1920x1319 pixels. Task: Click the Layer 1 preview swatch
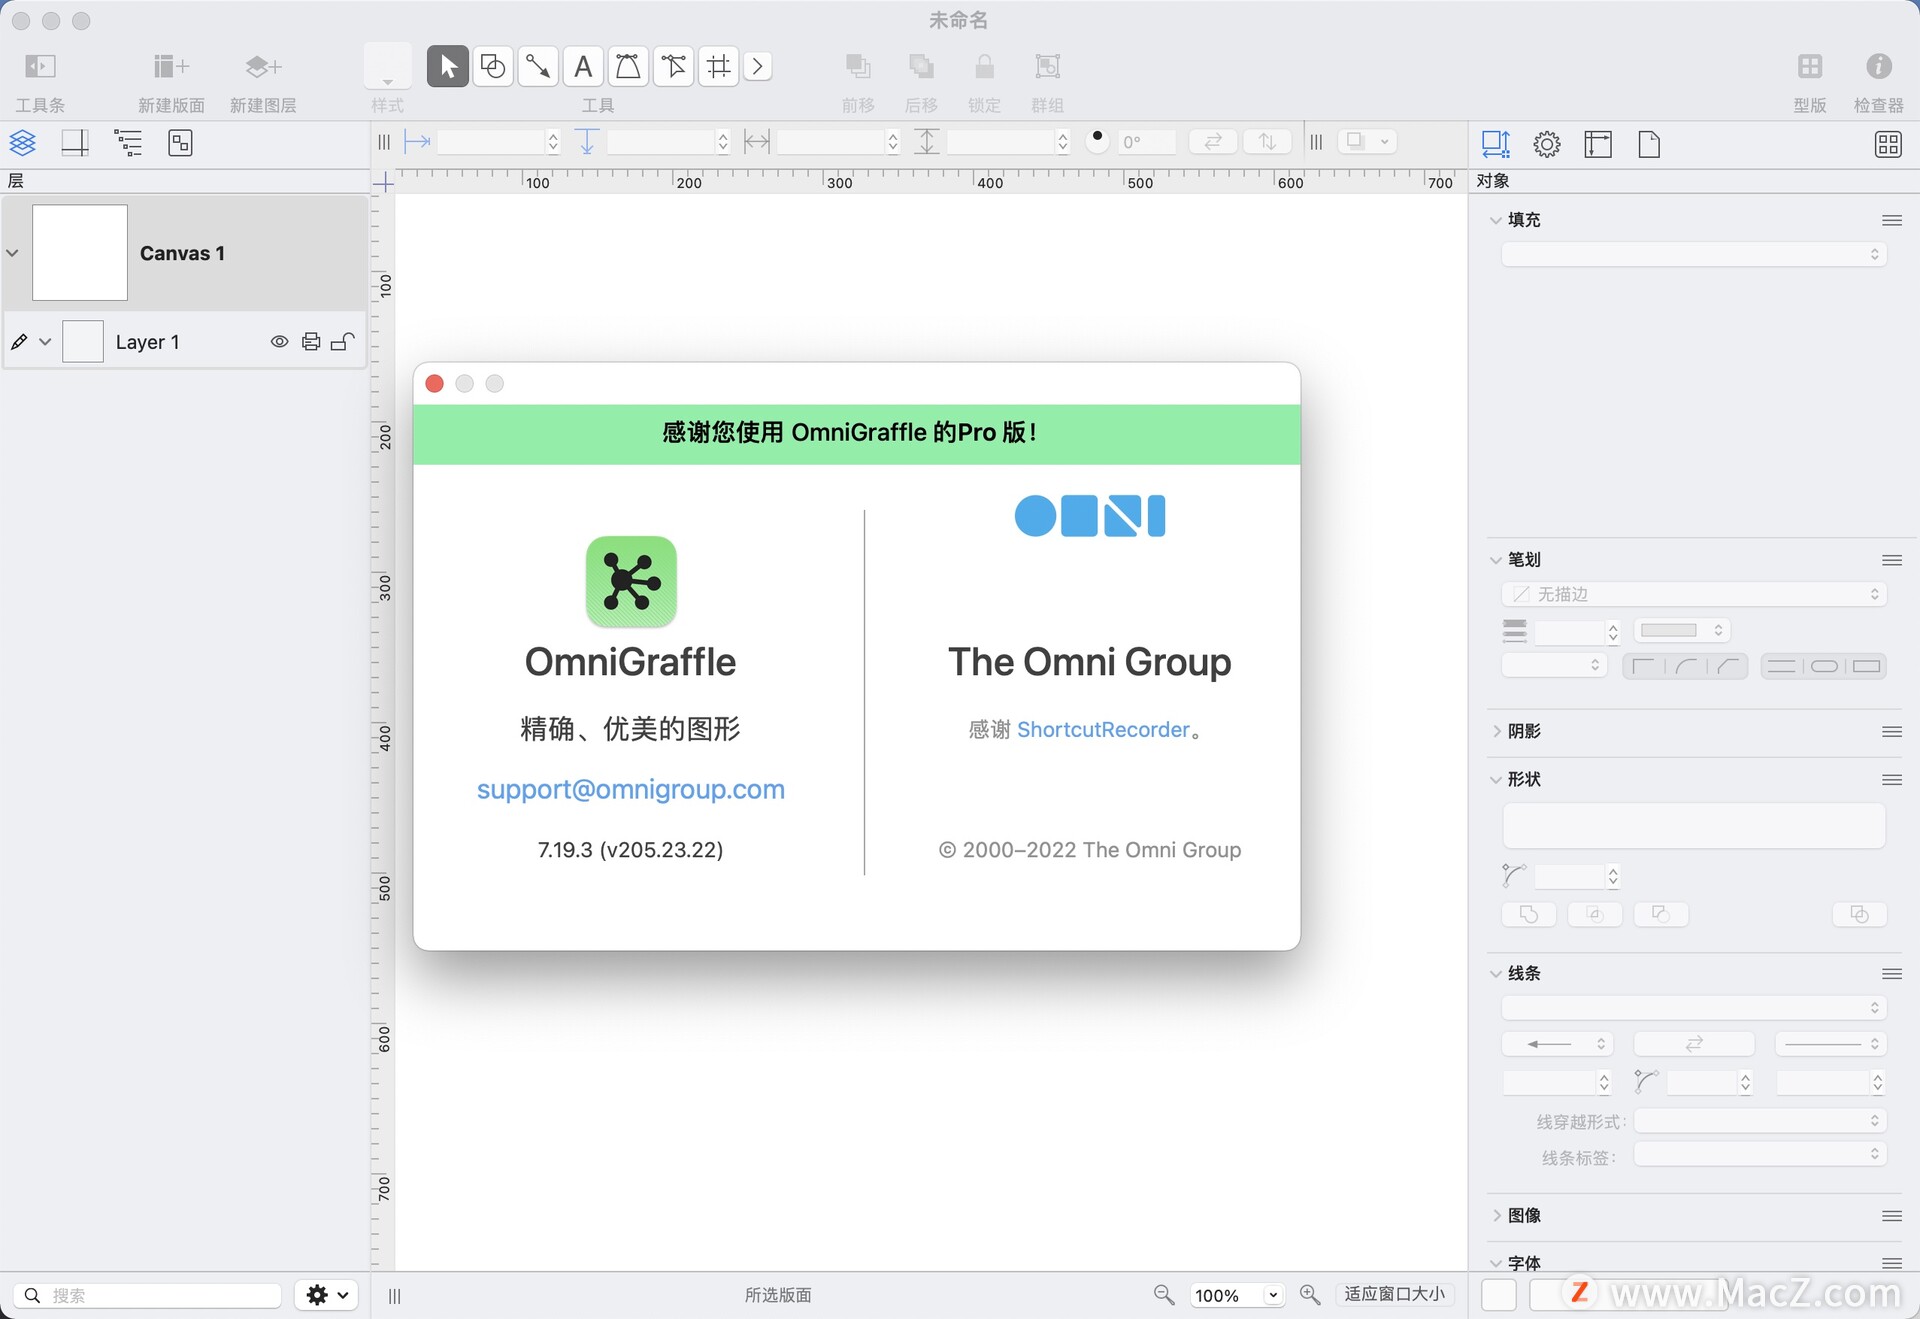(x=83, y=341)
